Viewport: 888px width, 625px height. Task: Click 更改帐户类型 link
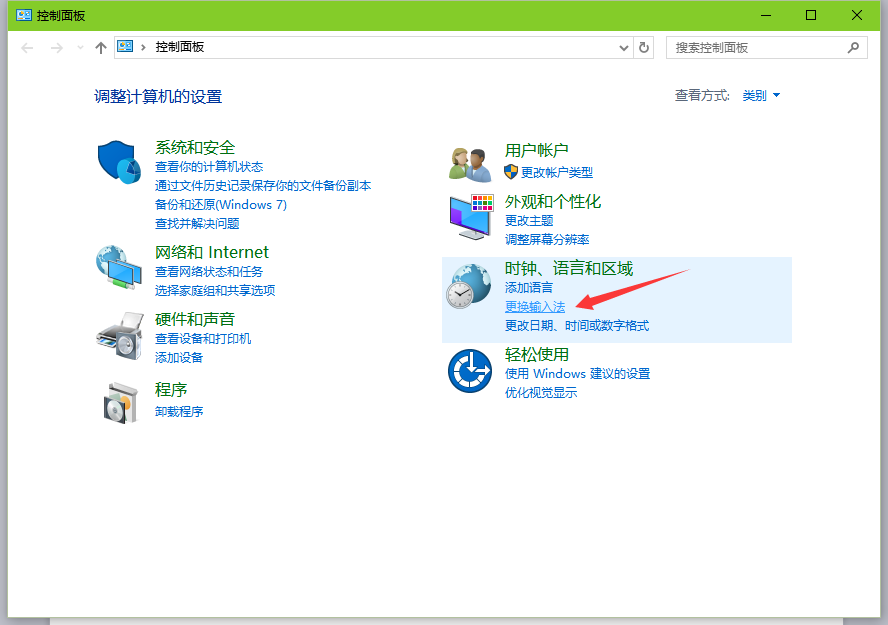pos(556,173)
